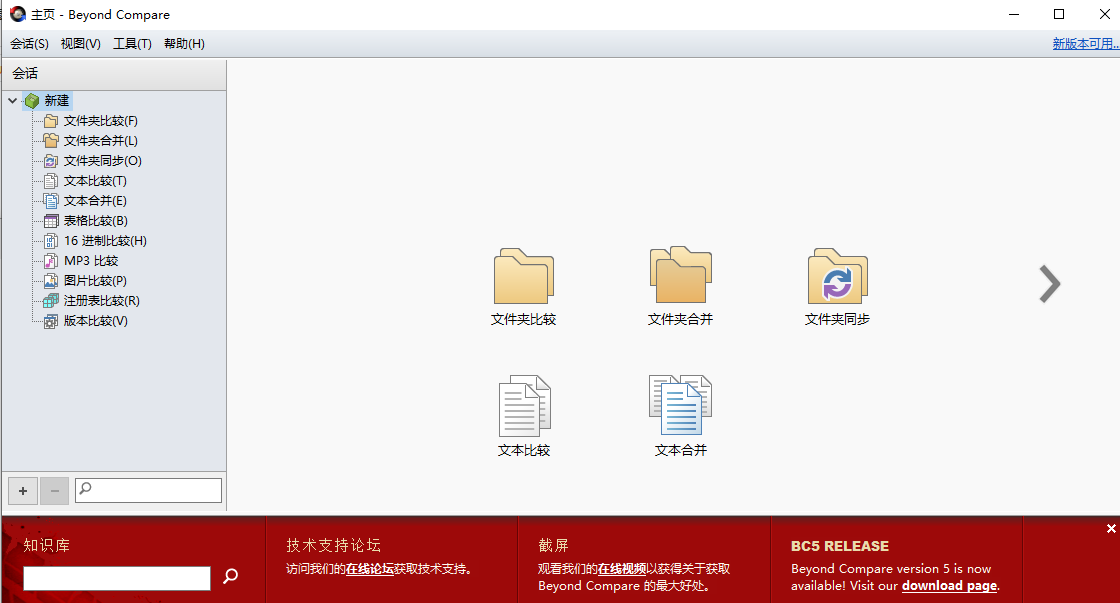Click the 知识库 heading
This screenshot has width=1120, height=603.
(46, 546)
